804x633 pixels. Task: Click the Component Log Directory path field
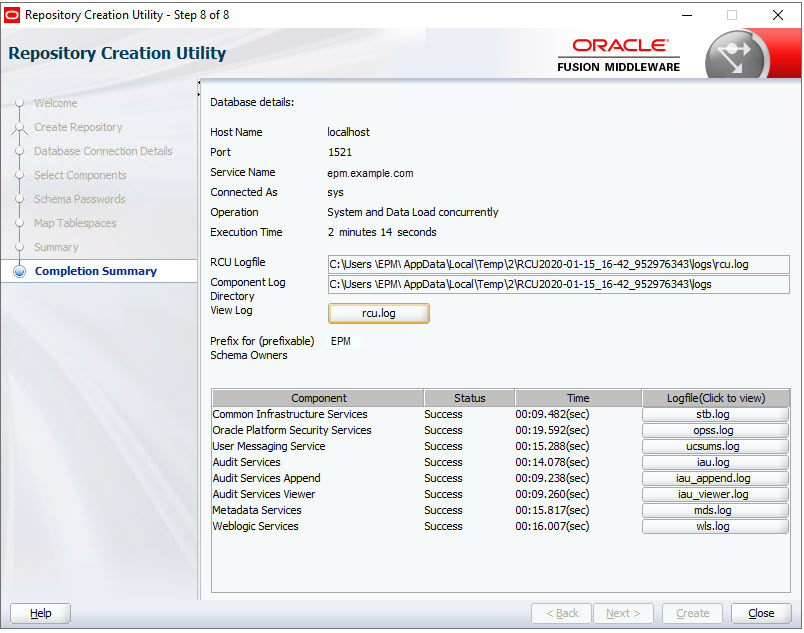pos(558,284)
